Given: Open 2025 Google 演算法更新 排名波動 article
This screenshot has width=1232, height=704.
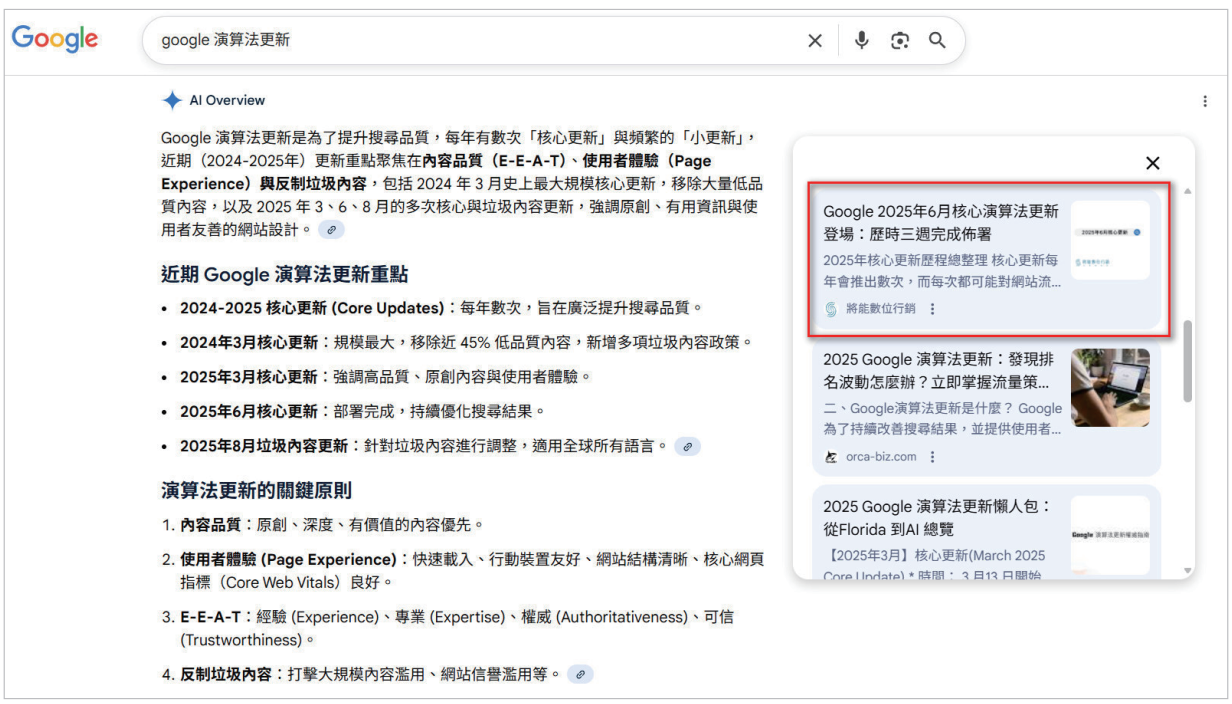Looking at the screenshot, I should pos(940,370).
